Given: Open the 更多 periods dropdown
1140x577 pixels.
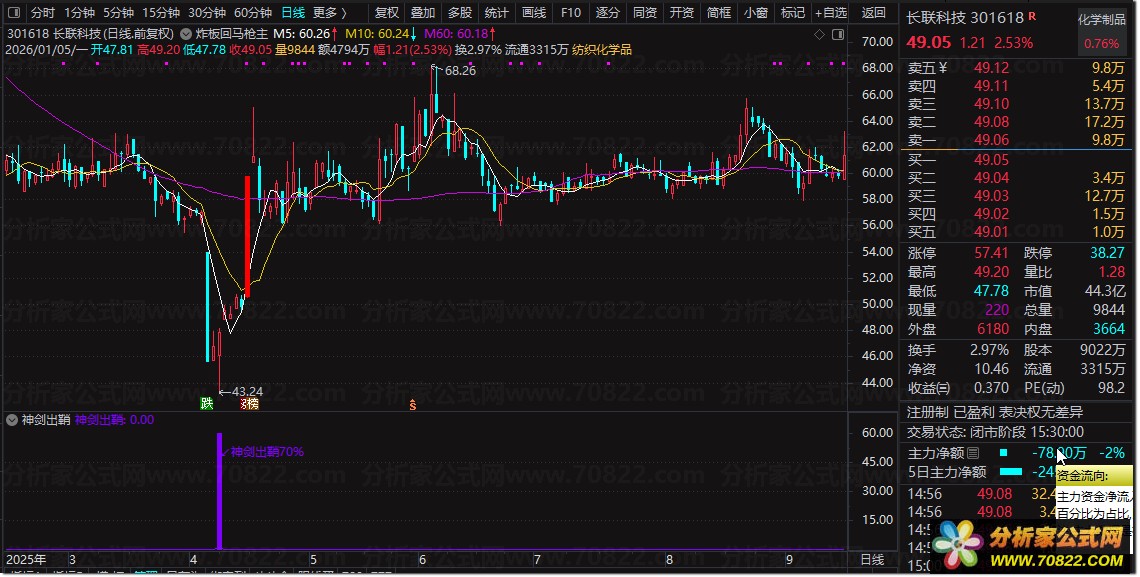Looking at the screenshot, I should point(330,13).
